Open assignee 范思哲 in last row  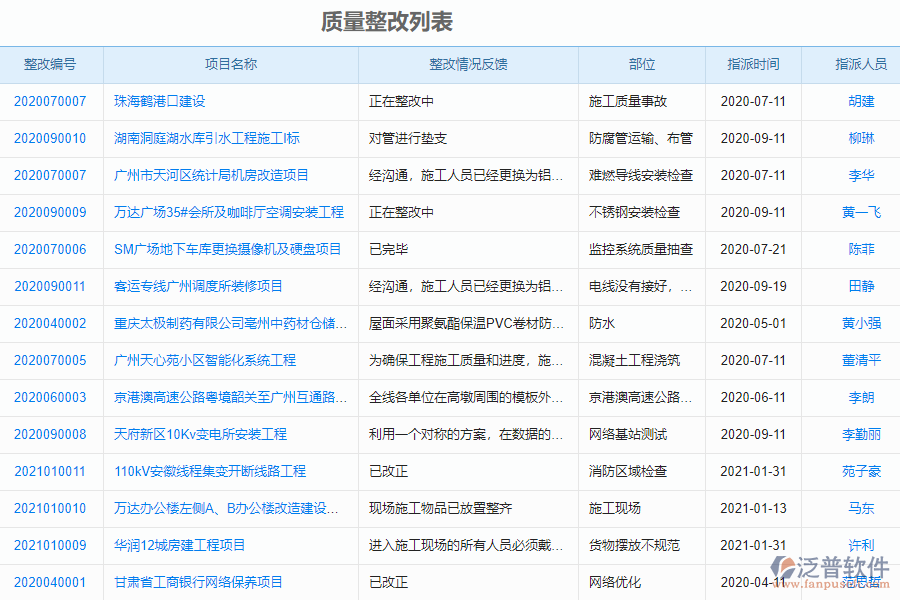(x=861, y=582)
